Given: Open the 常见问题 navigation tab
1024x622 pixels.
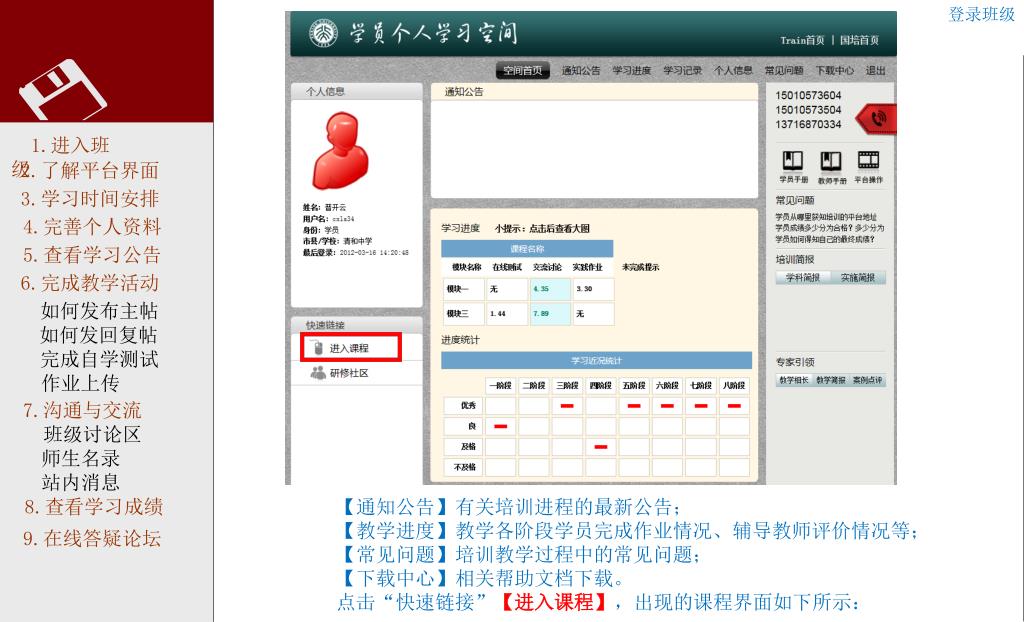Looking at the screenshot, I should pos(784,71).
